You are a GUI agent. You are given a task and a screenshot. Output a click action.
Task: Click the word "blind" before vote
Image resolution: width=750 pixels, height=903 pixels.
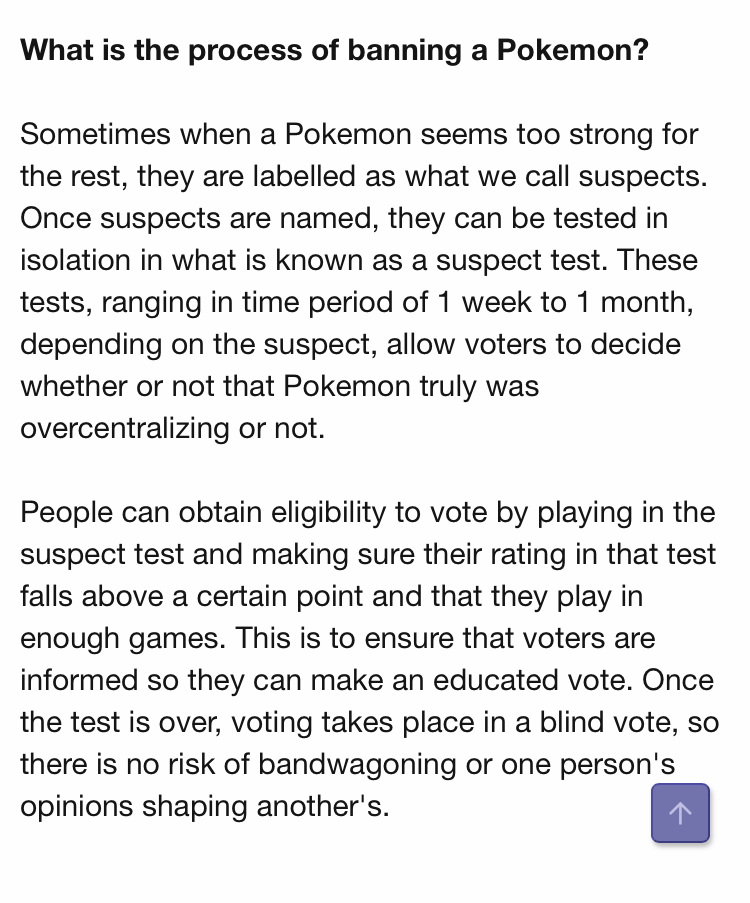(570, 723)
